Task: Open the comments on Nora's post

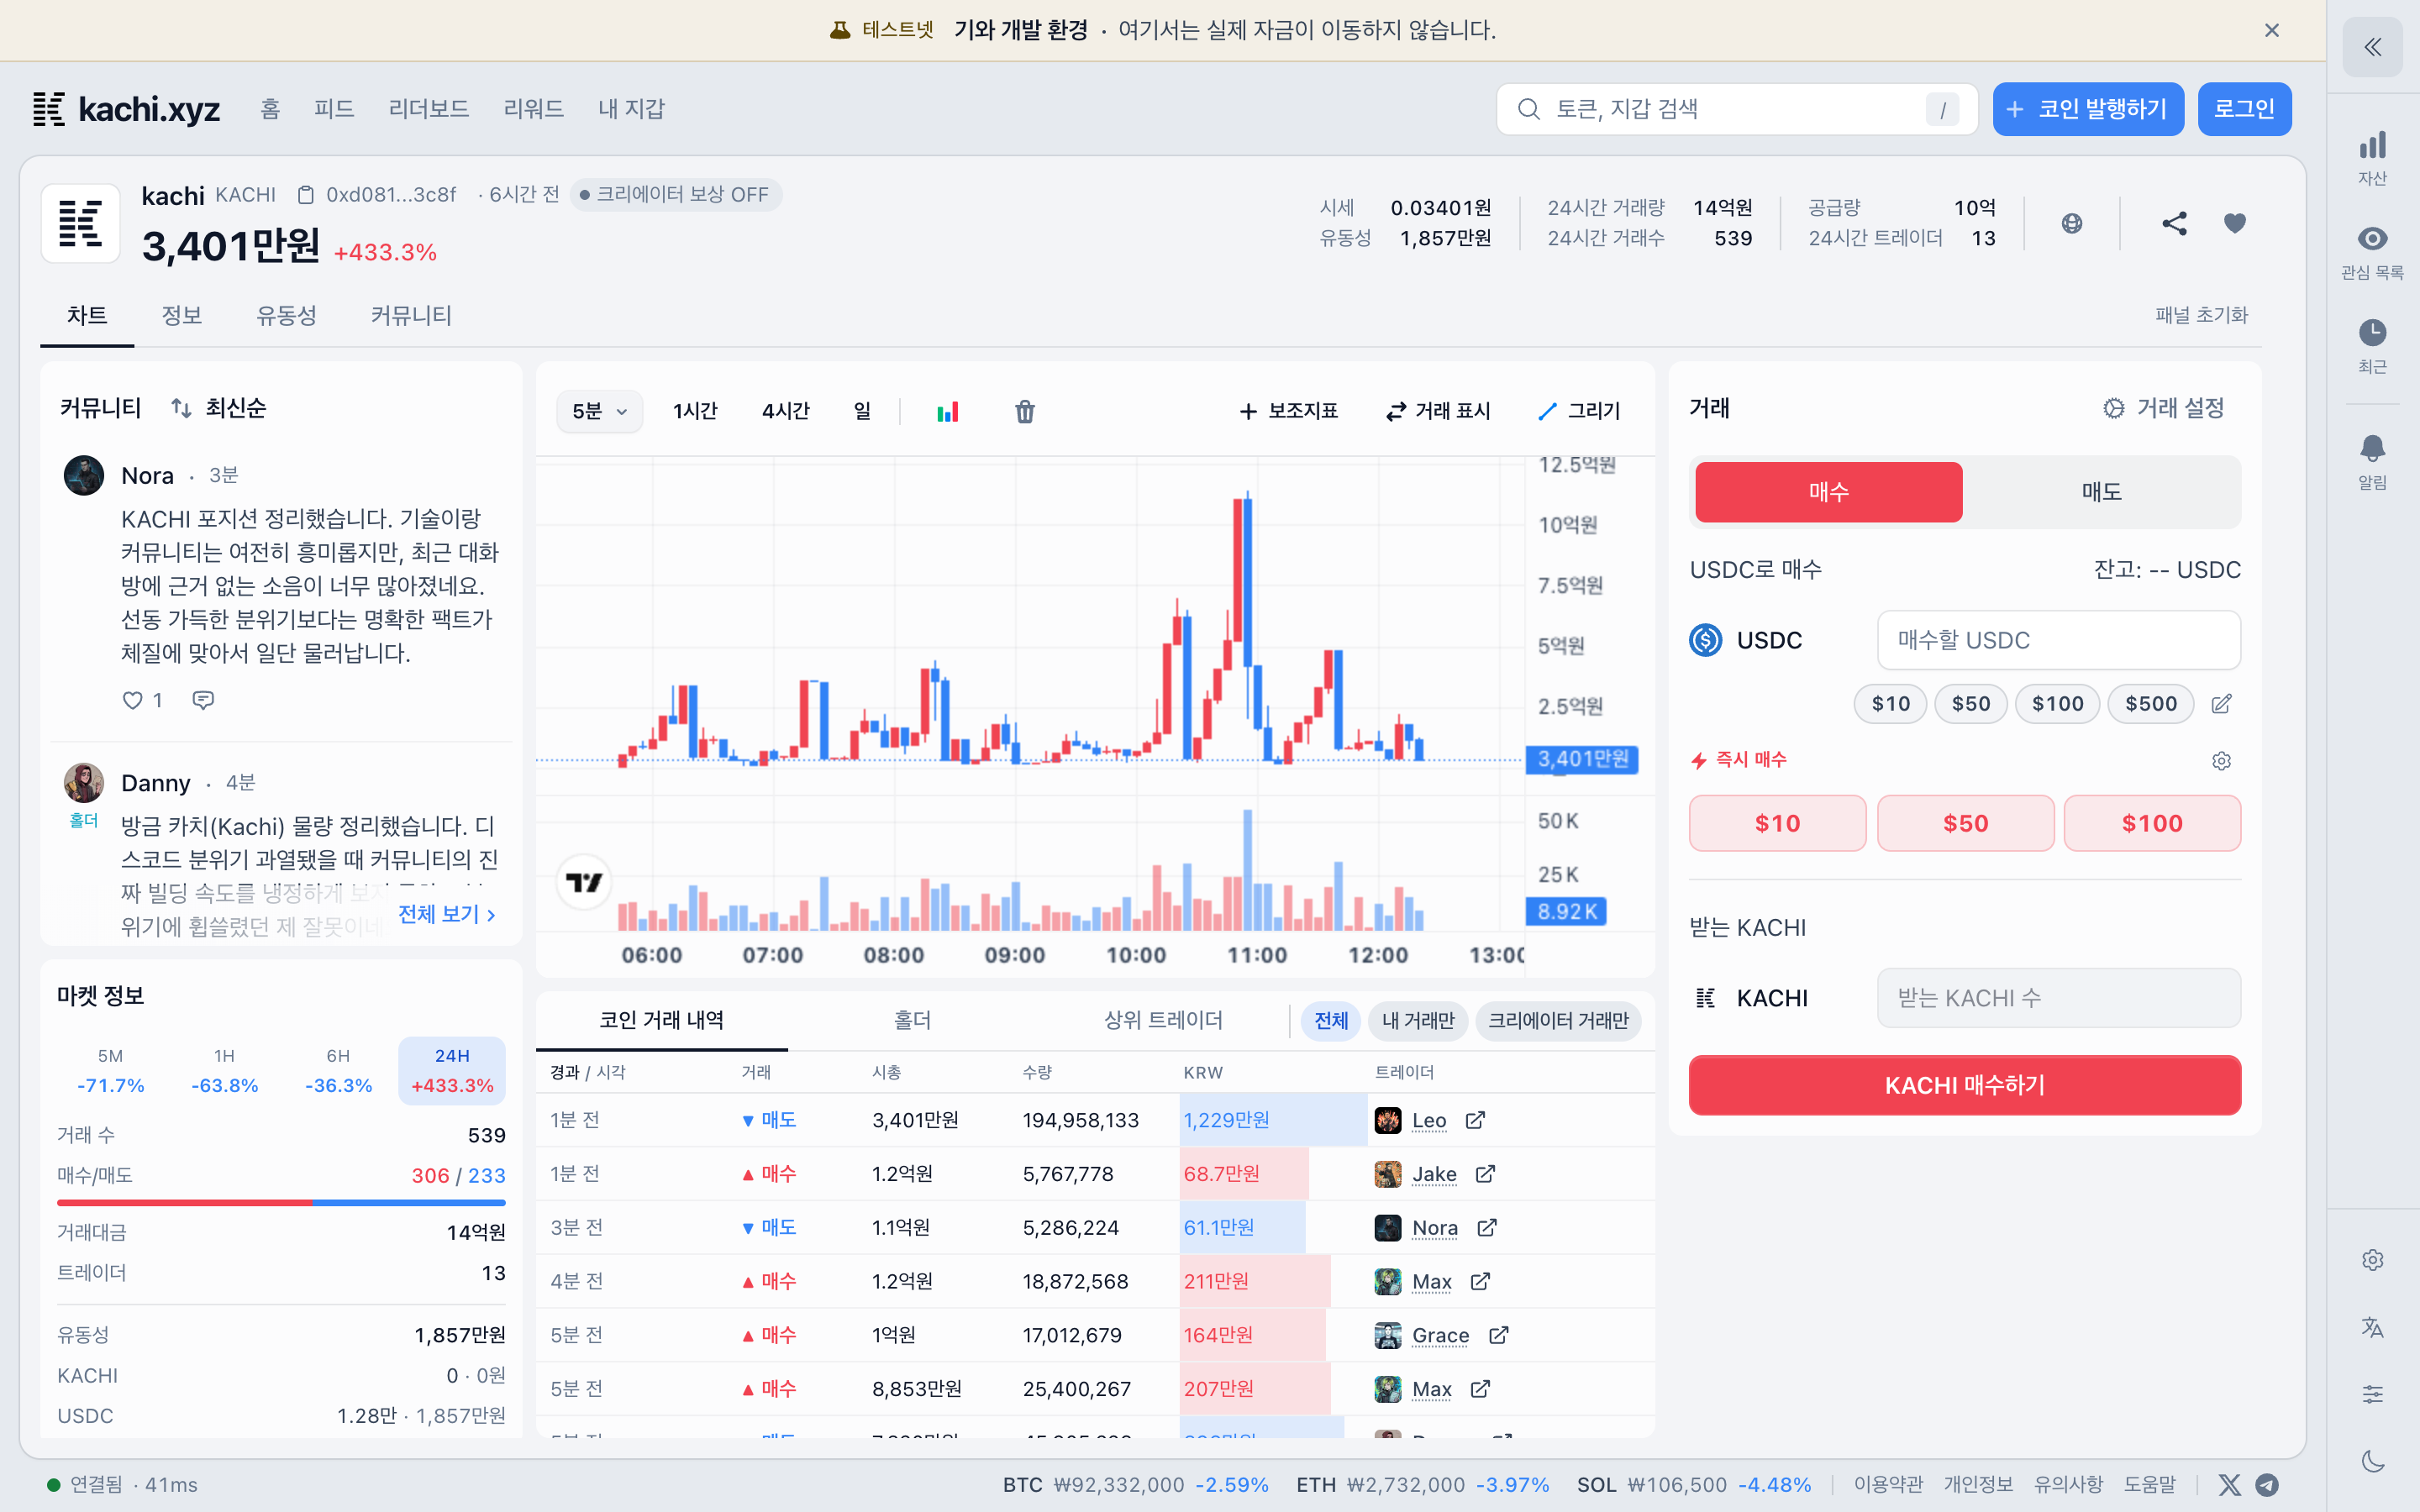Action: [203, 700]
